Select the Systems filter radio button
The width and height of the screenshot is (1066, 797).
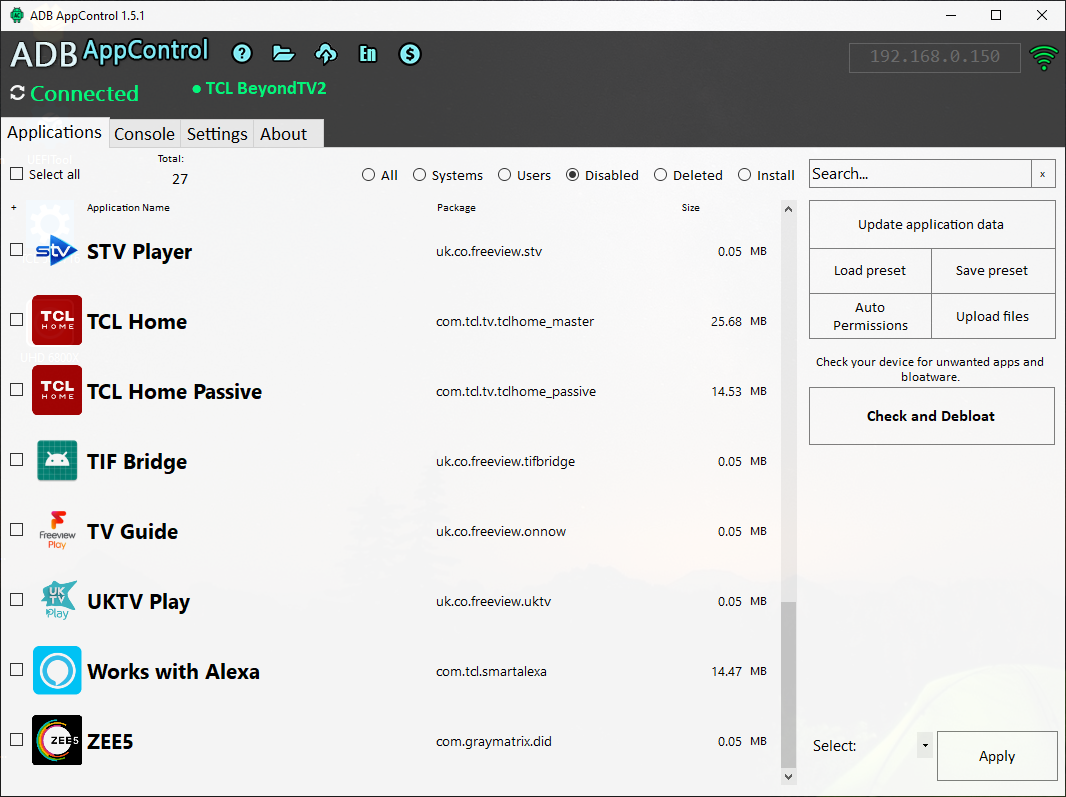click(x=419, y=175)
